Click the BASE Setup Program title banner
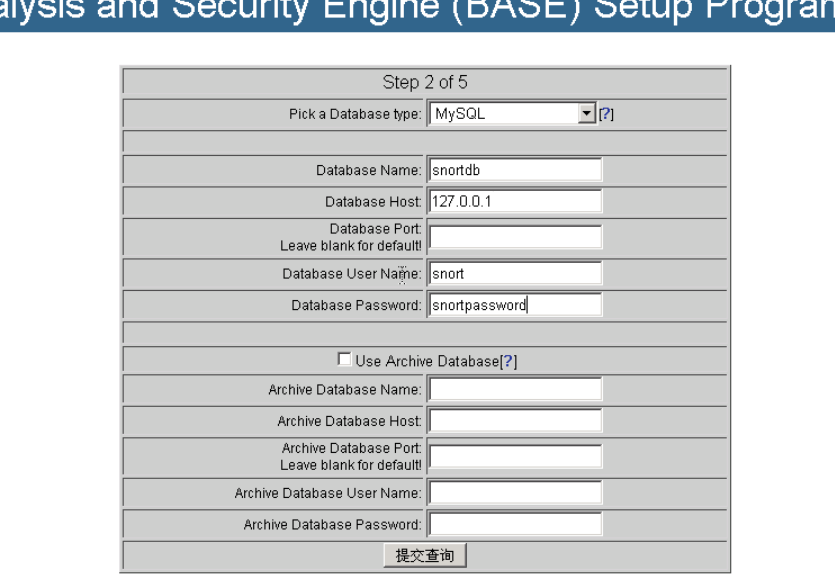 417,20
